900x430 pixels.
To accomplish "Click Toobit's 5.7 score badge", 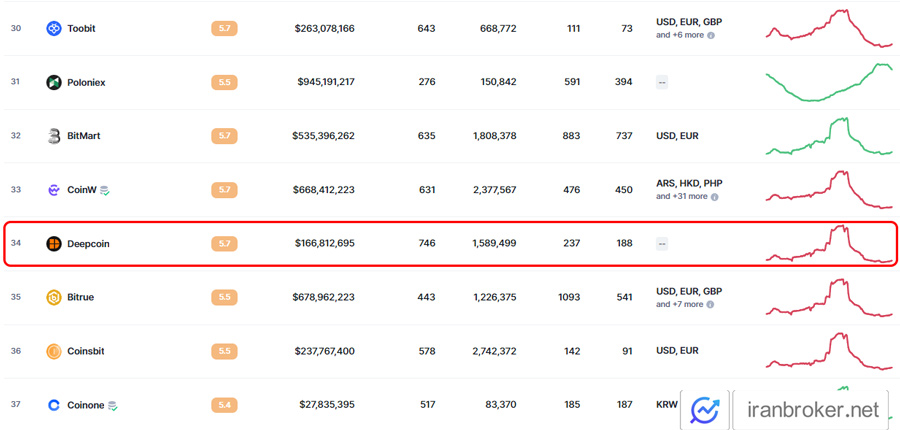I will pyautogui.click(x=224, y=28).
